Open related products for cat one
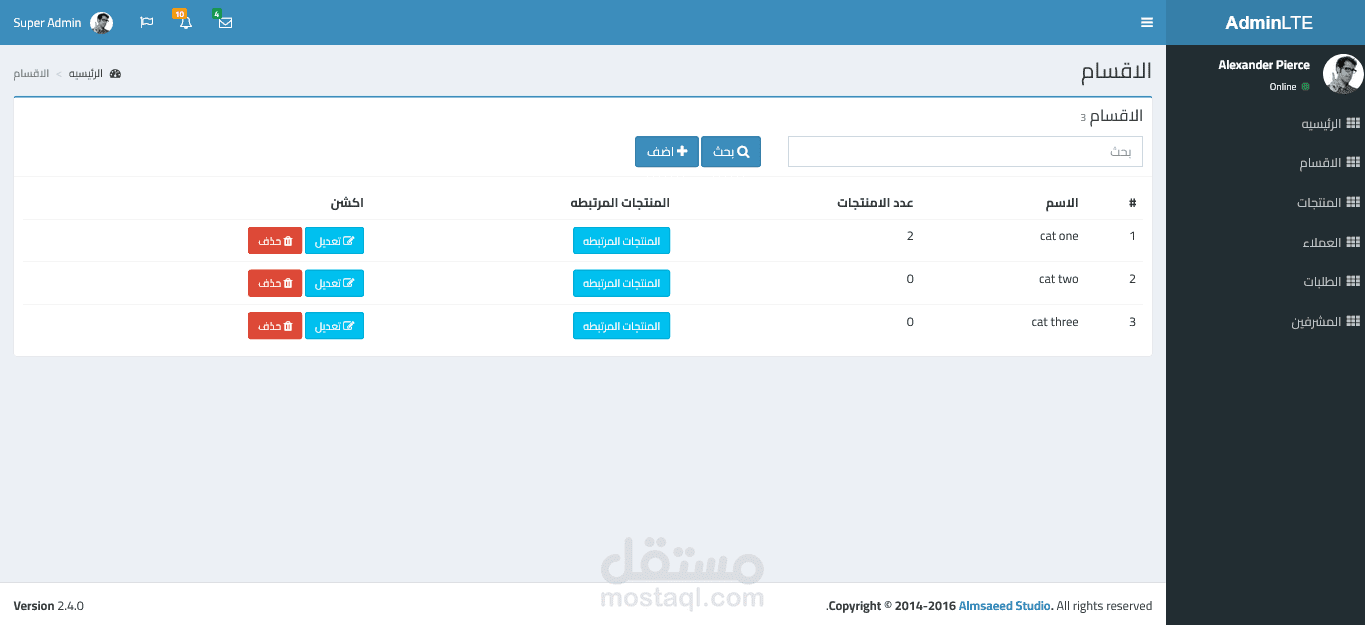Image resolution: width=1365 pixels, height=625 pixels. [x=621, y=241]
